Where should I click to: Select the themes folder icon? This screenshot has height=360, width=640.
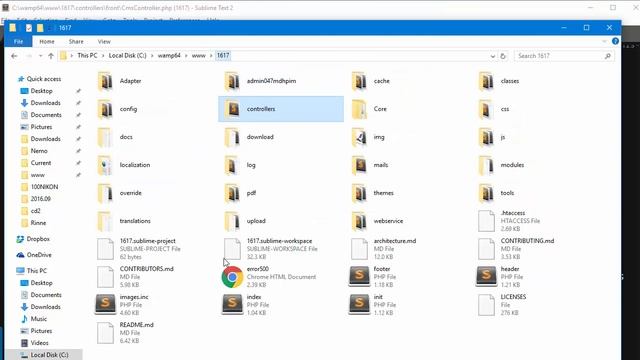359,193
